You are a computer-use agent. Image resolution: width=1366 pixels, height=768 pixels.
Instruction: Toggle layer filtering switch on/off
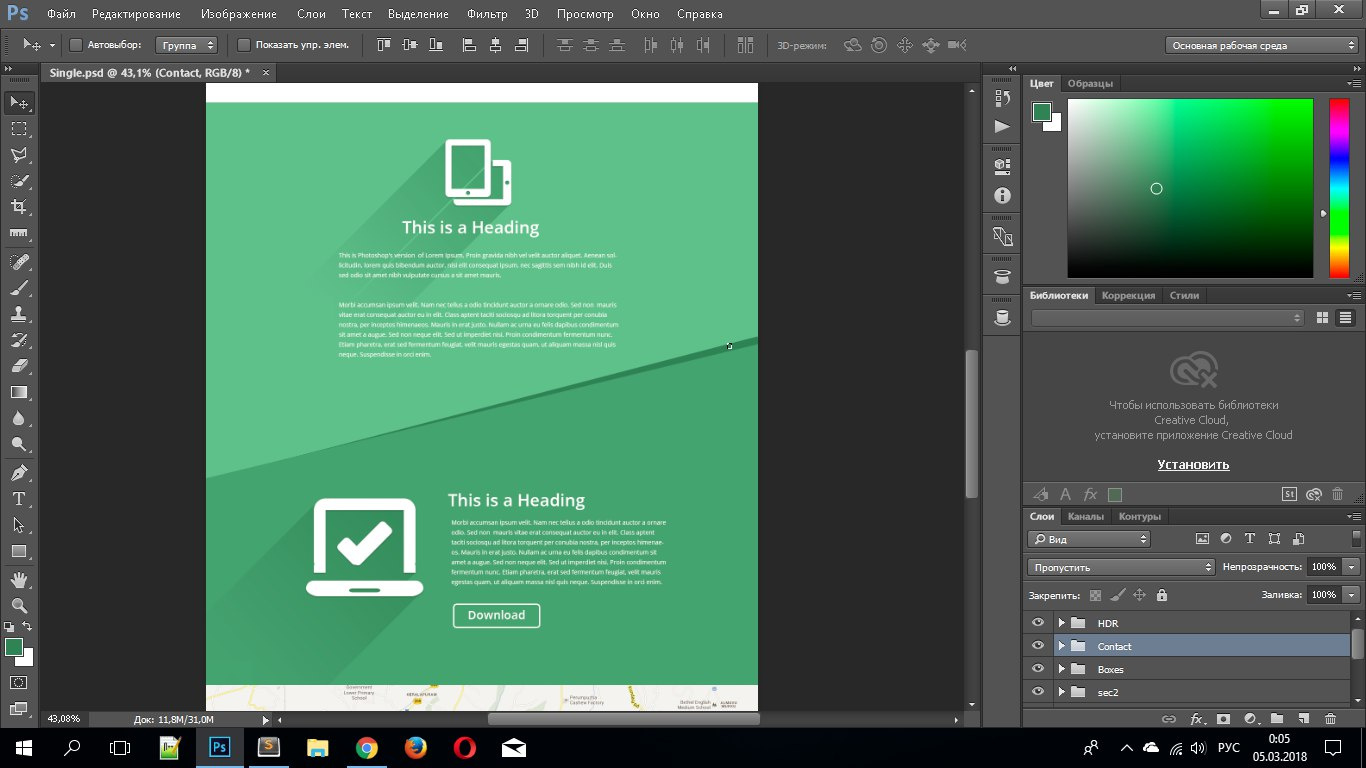pyautogui.click(x=1356, y=538)
